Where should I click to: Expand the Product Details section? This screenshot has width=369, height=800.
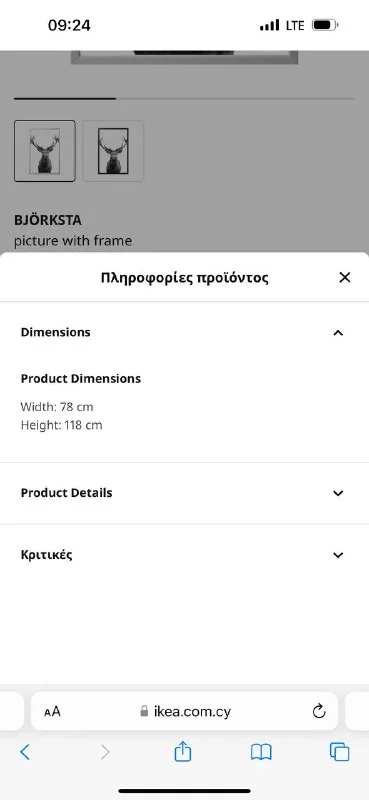(x=184, y=493)
